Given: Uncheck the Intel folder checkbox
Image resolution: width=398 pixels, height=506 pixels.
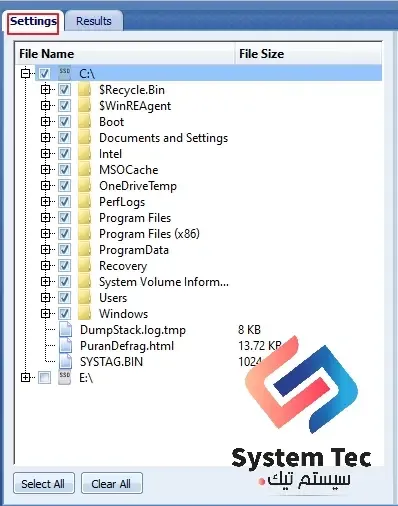Looking at the screenshot, I should click(x=64, y=153).
